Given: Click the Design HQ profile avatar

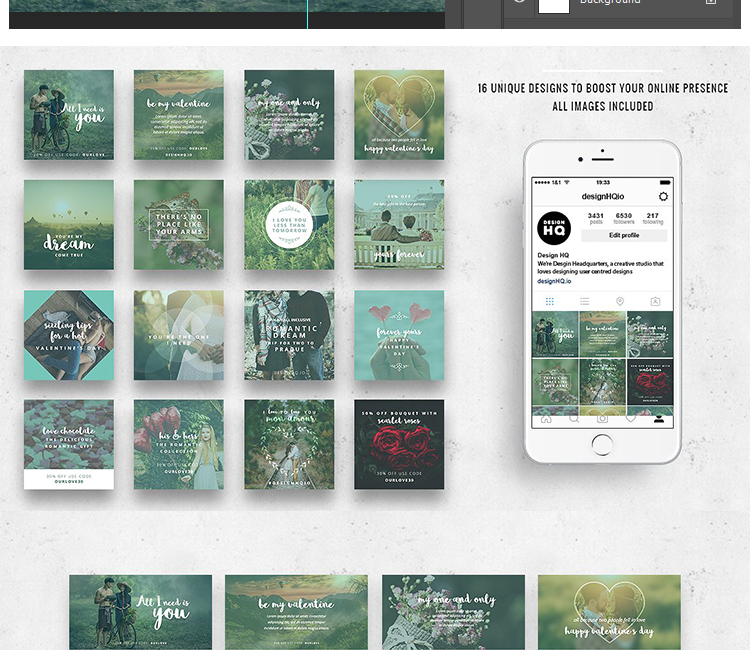Looking at the screenshot, I should coord(554,228).
